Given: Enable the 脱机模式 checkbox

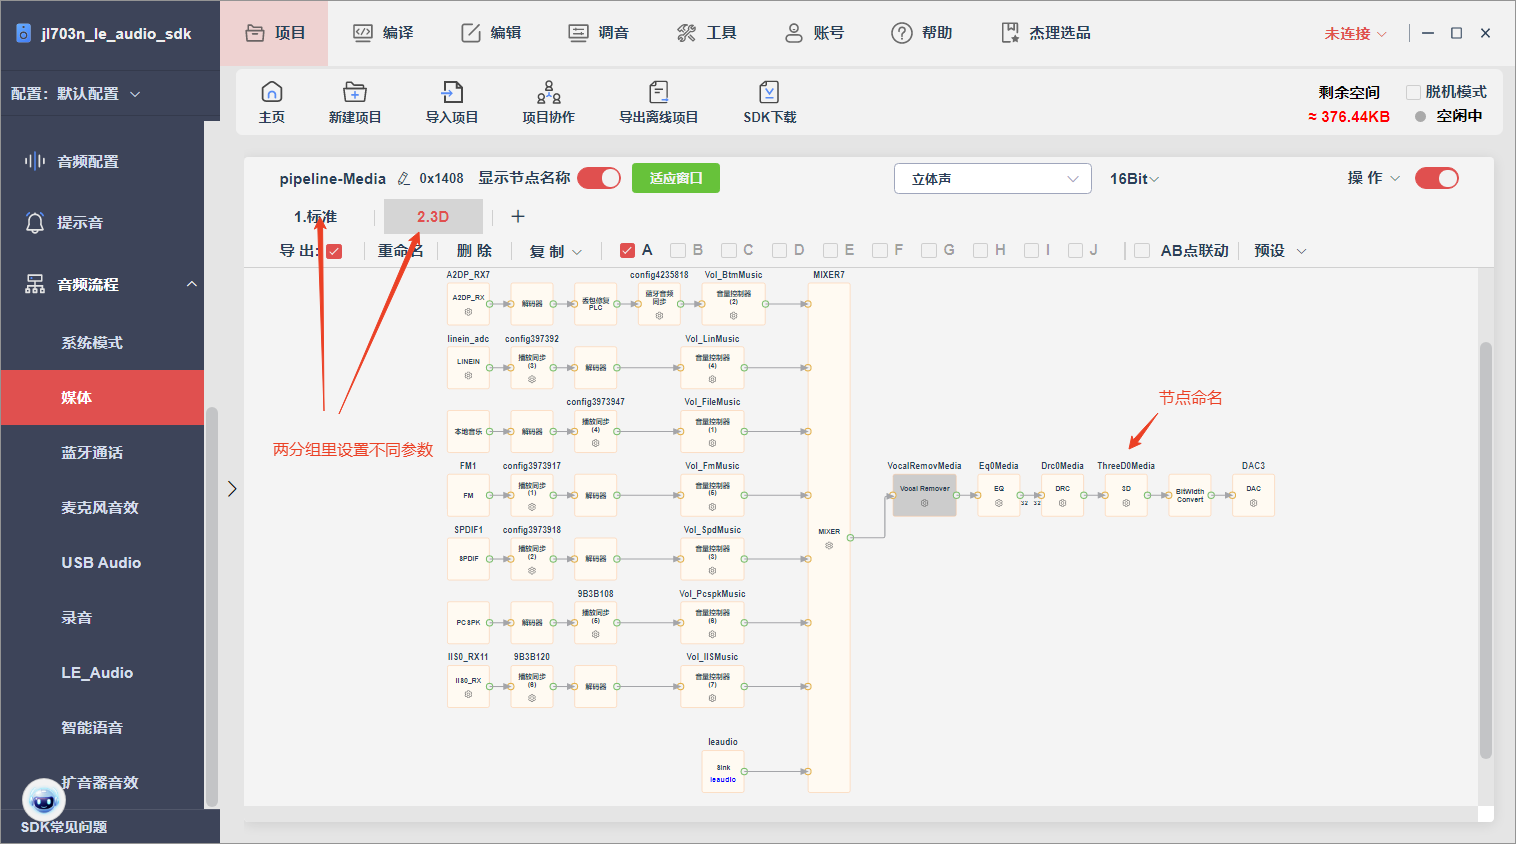Looking at the screenshot, I should [x=1413, y=92].
